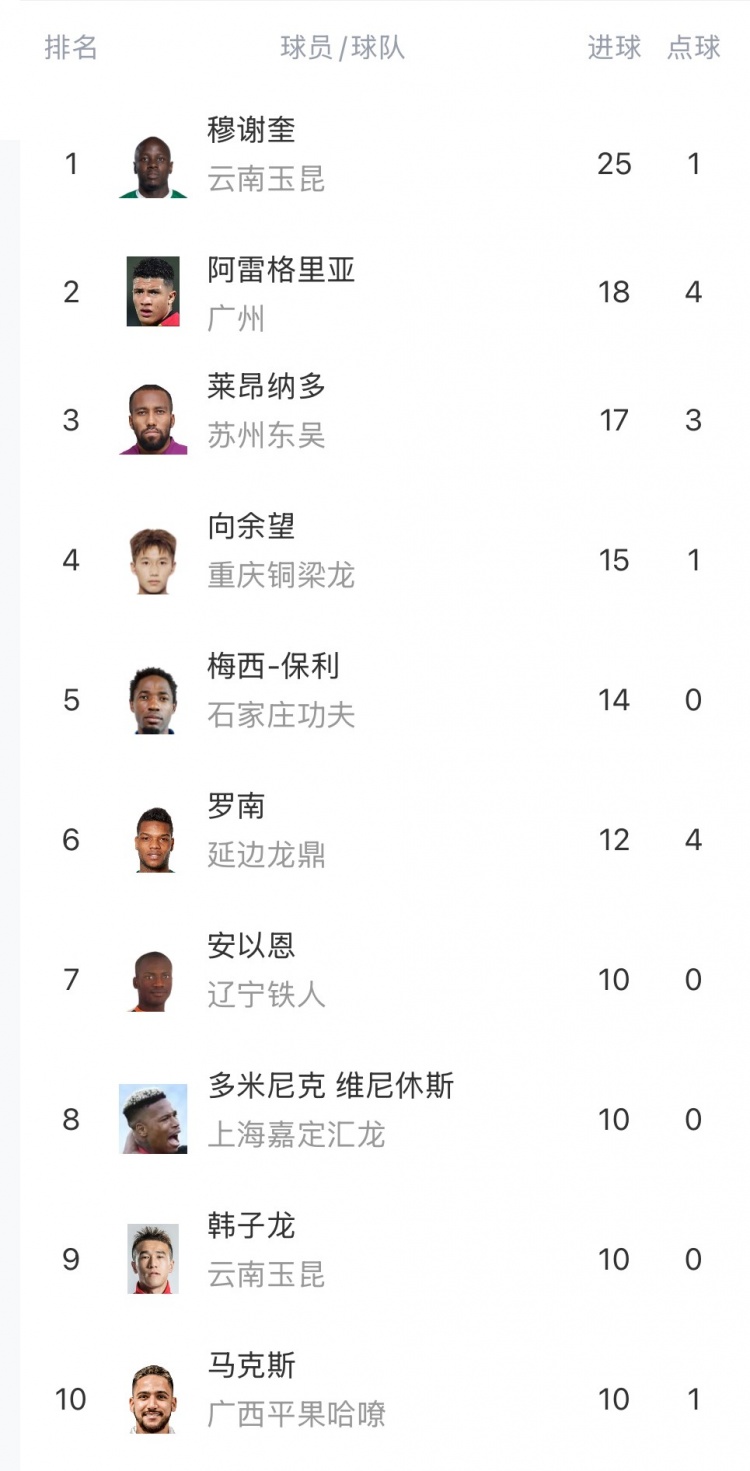This screenshot has height=1471, width=750.
Task: Click the 球员/球队 column header
Action: pos(343,47)
